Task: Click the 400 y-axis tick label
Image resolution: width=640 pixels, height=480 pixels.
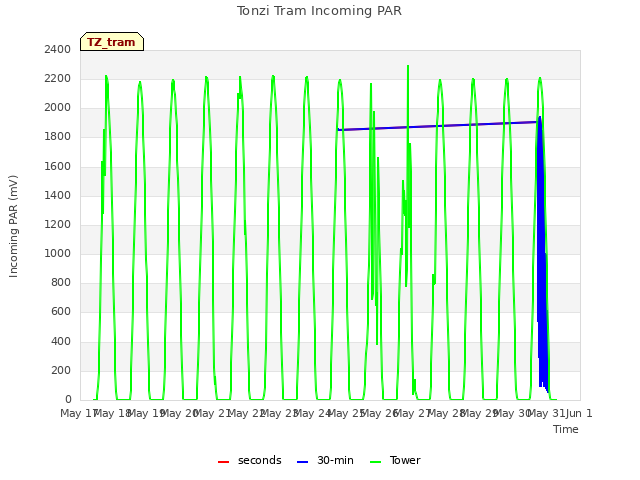Action: pos(61,341)
